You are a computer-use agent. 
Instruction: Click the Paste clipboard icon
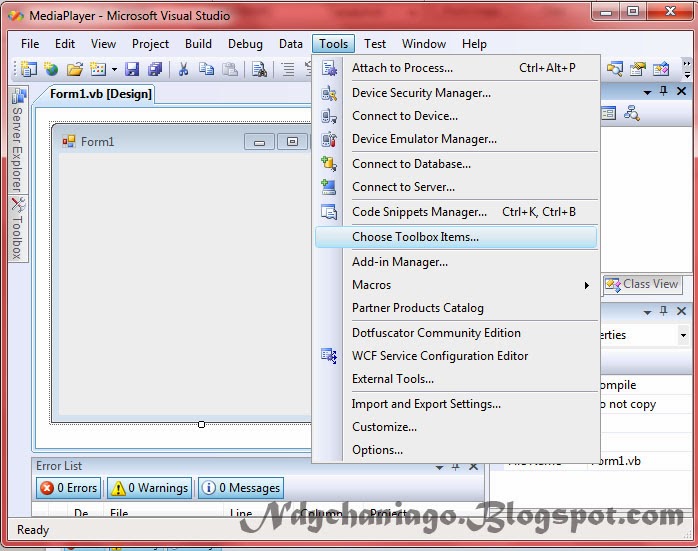coord(230,69)
